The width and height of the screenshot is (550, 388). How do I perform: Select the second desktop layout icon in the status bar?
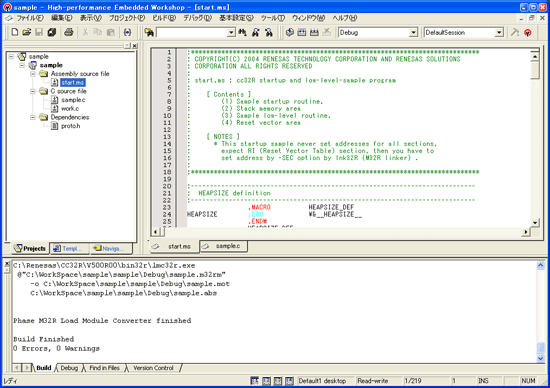pyautogui.click(x=266, y=381)
